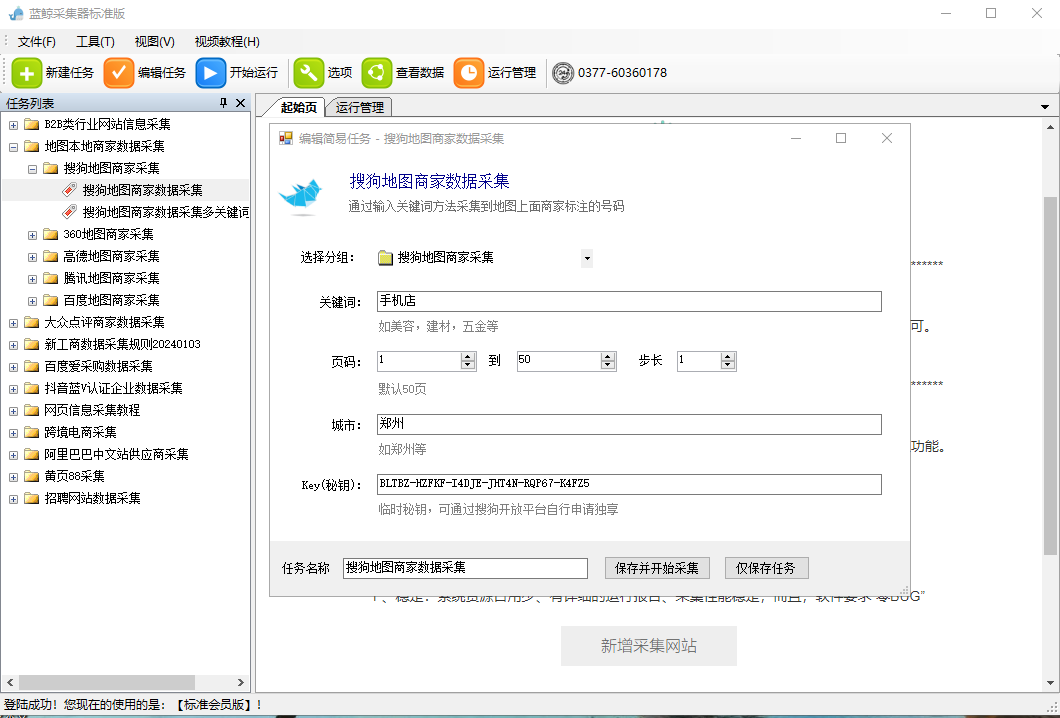The height and width of the screenshot is (718, 1060).
Task: Open the 选择分组 dropdown arrow
Action: (x=587, y=258)
